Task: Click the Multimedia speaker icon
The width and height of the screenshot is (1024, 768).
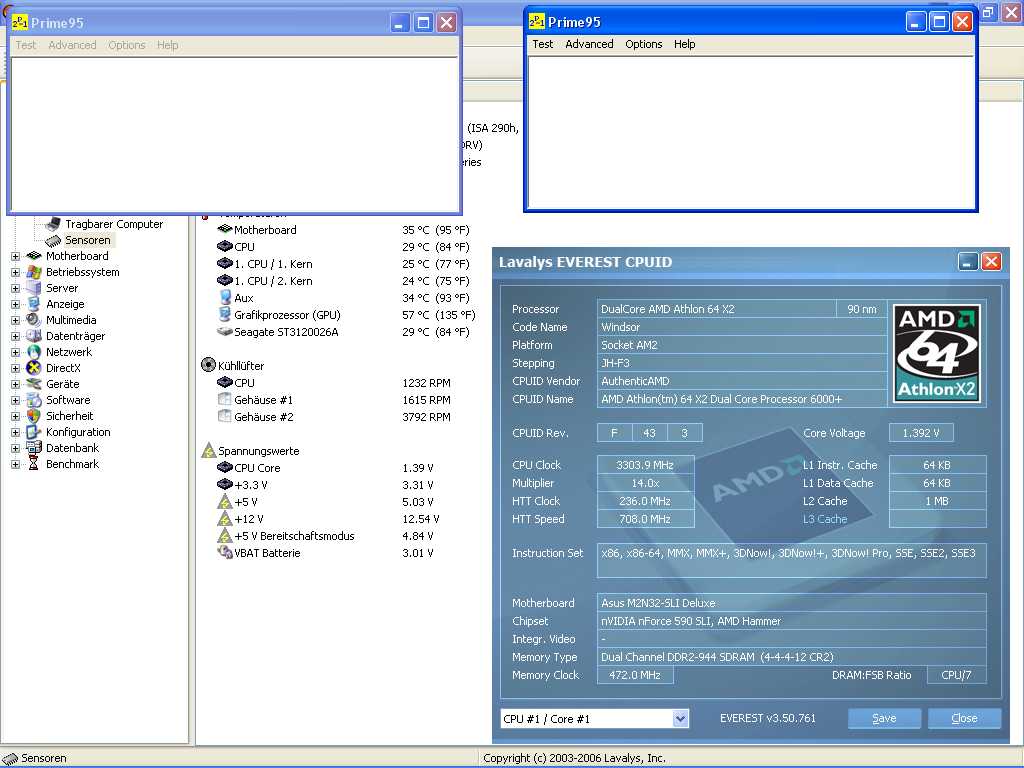Action: tap(34, 320)
